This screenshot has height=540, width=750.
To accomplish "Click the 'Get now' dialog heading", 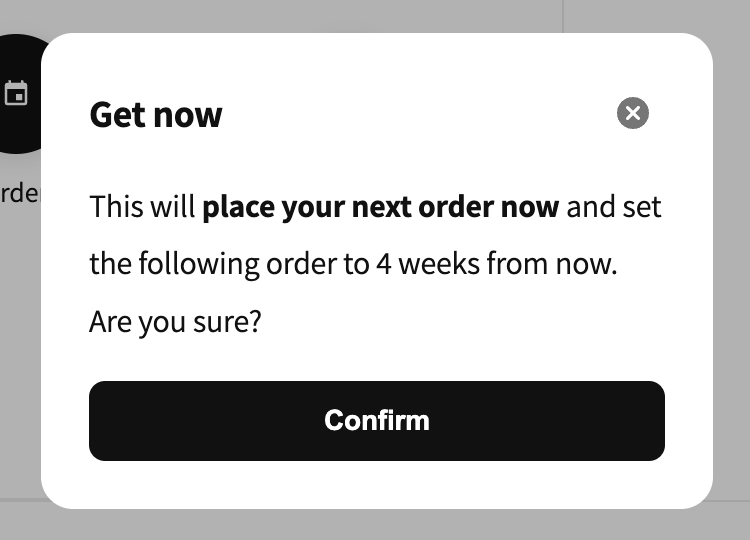I will point(156,115).
